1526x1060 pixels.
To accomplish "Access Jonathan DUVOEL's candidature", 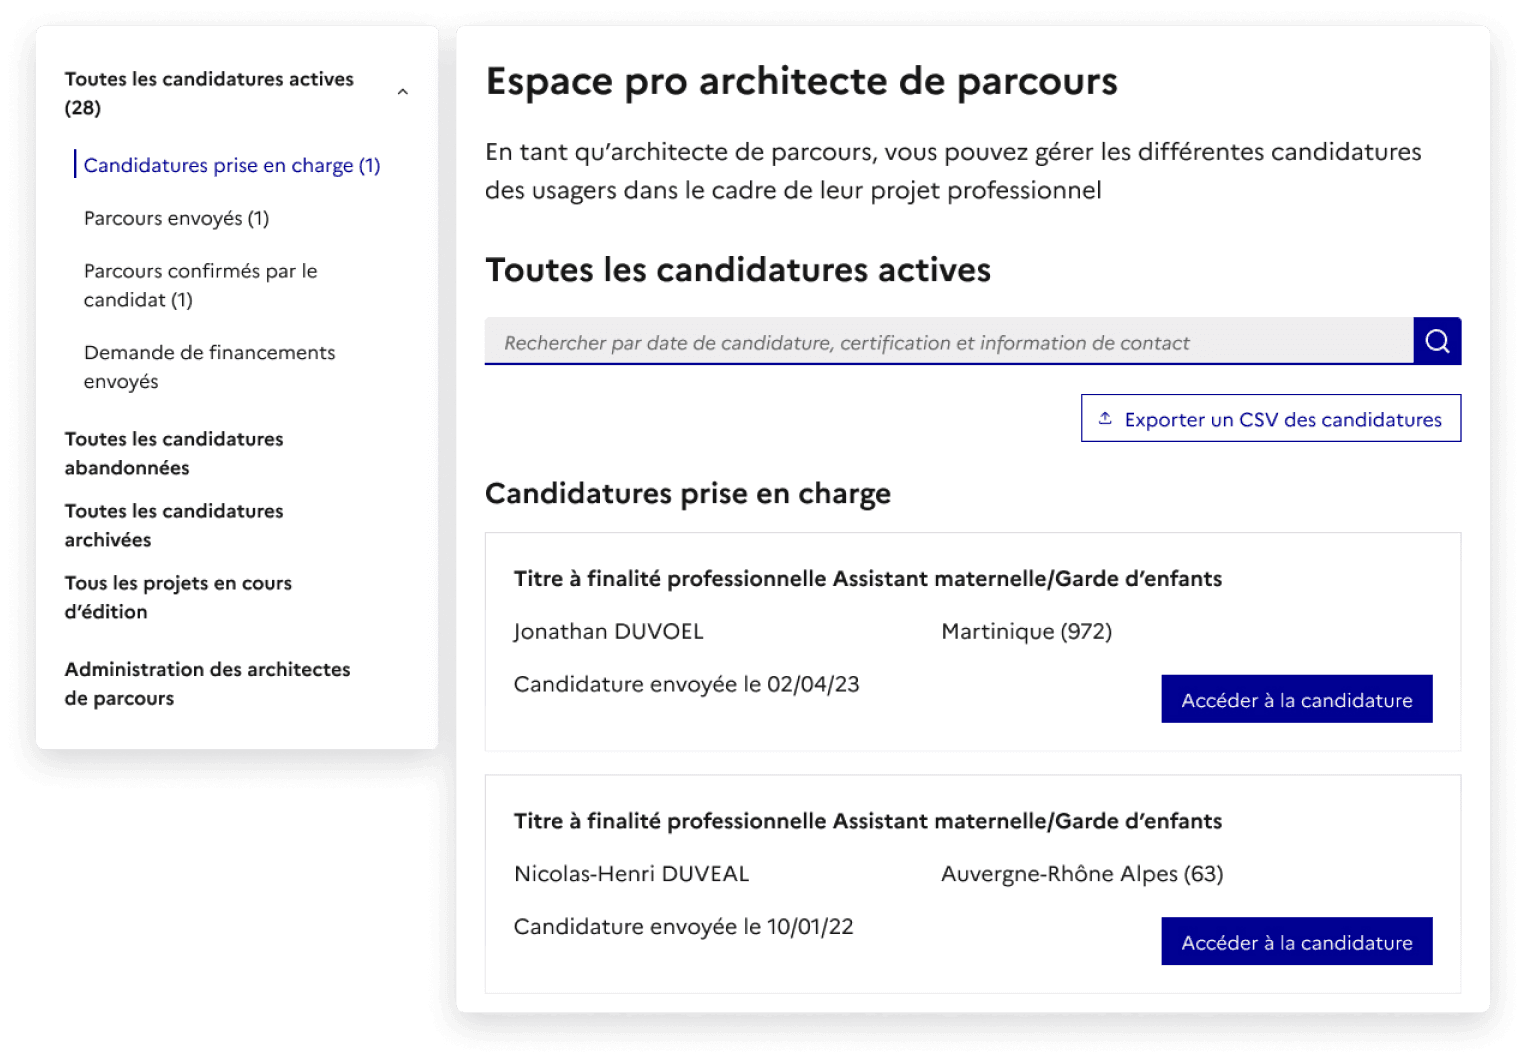I will (x=1296, y=699).
